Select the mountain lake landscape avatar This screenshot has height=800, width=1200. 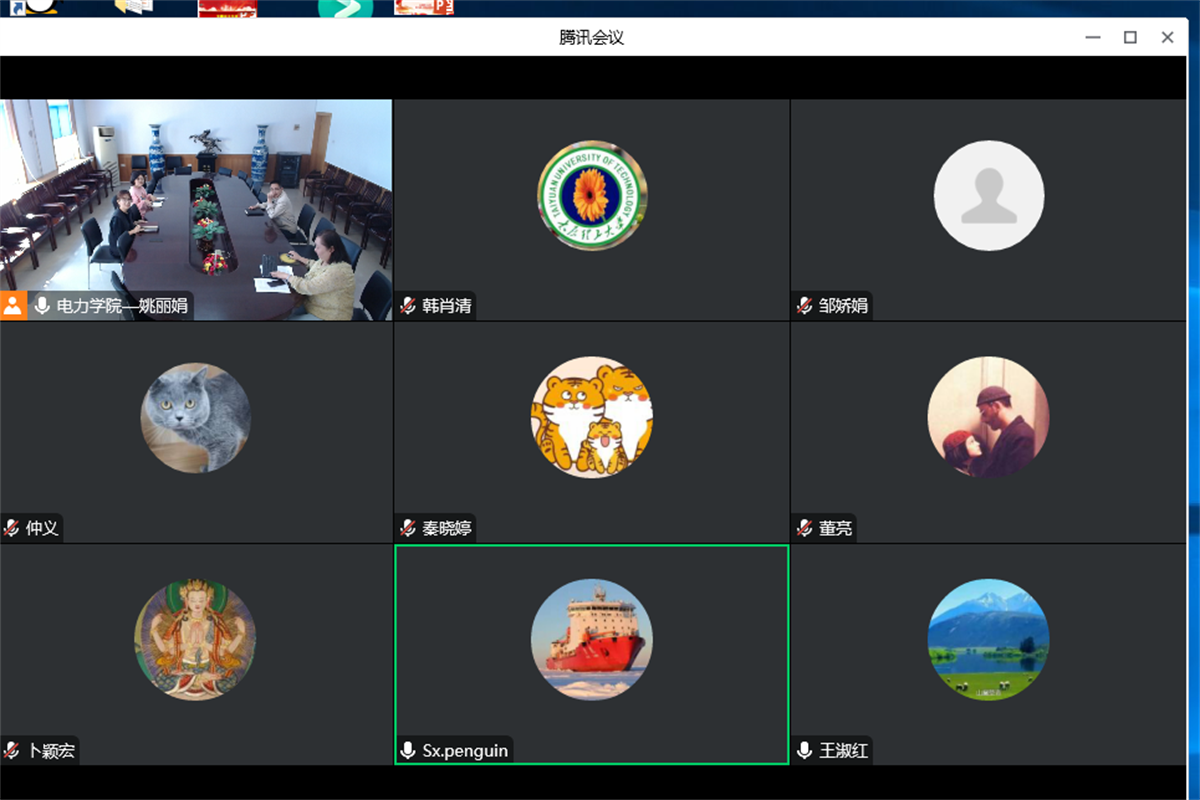tap(988, 640)
